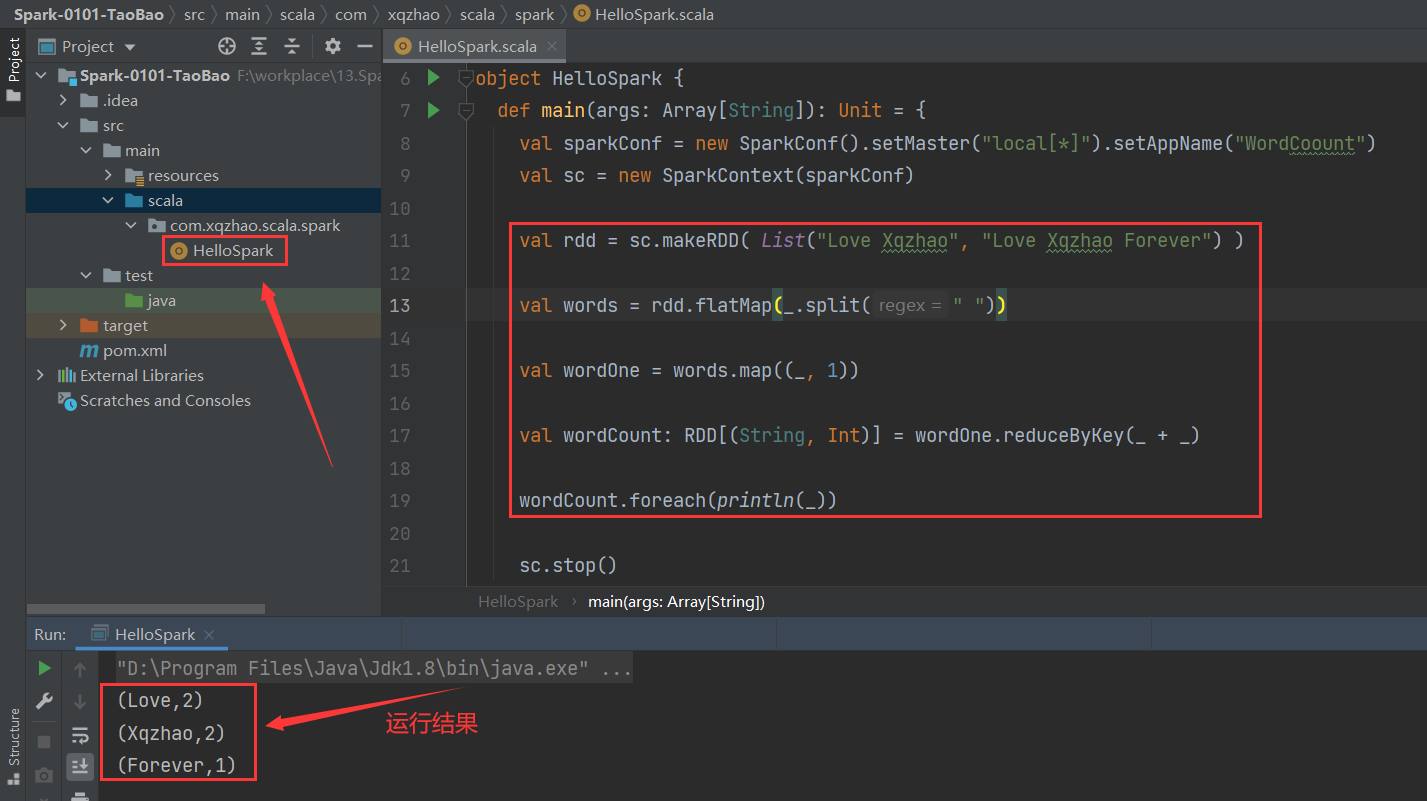Click spark in the top breadcrumb
The image size is (1427, 801).
click(534, 14)
